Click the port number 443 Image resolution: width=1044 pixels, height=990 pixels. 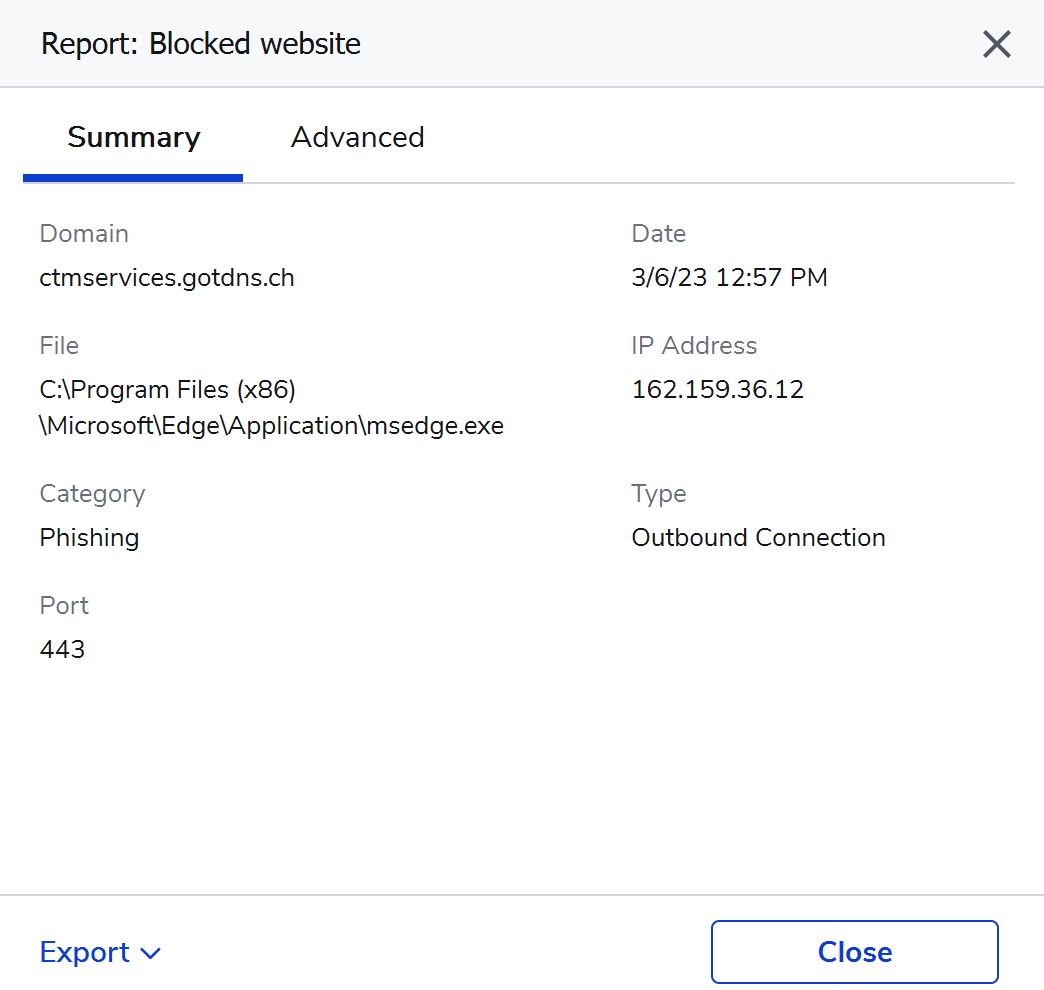(62, 649)
